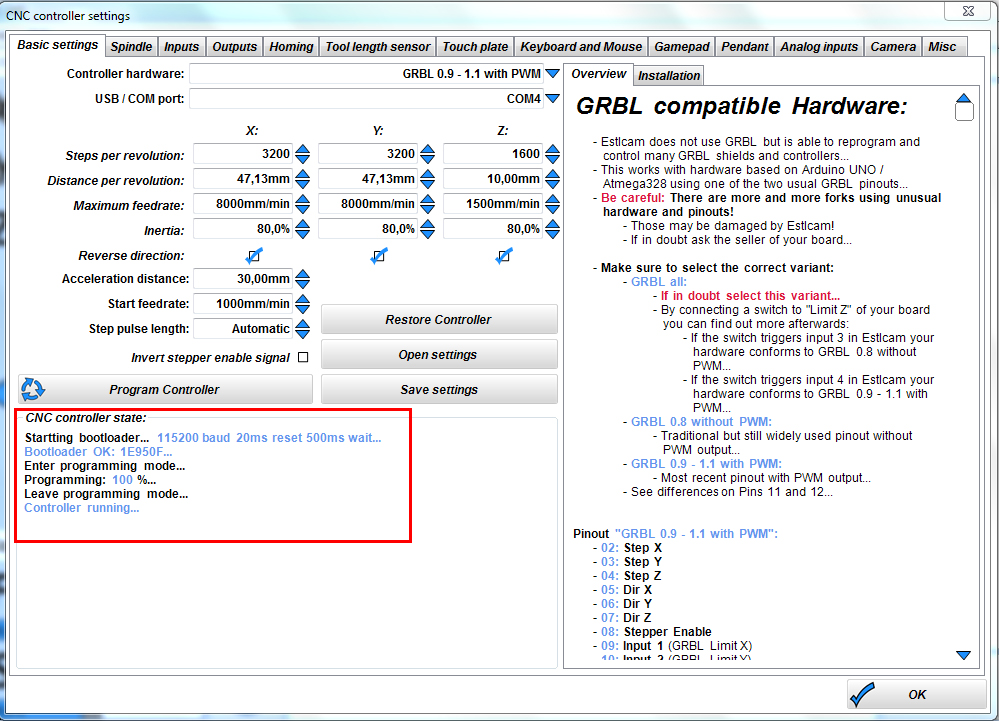Enable Invert stepper enable signal checkbox
Image resolution: width=999 pixels, height=721 pixels.
(x=303, y=357)
